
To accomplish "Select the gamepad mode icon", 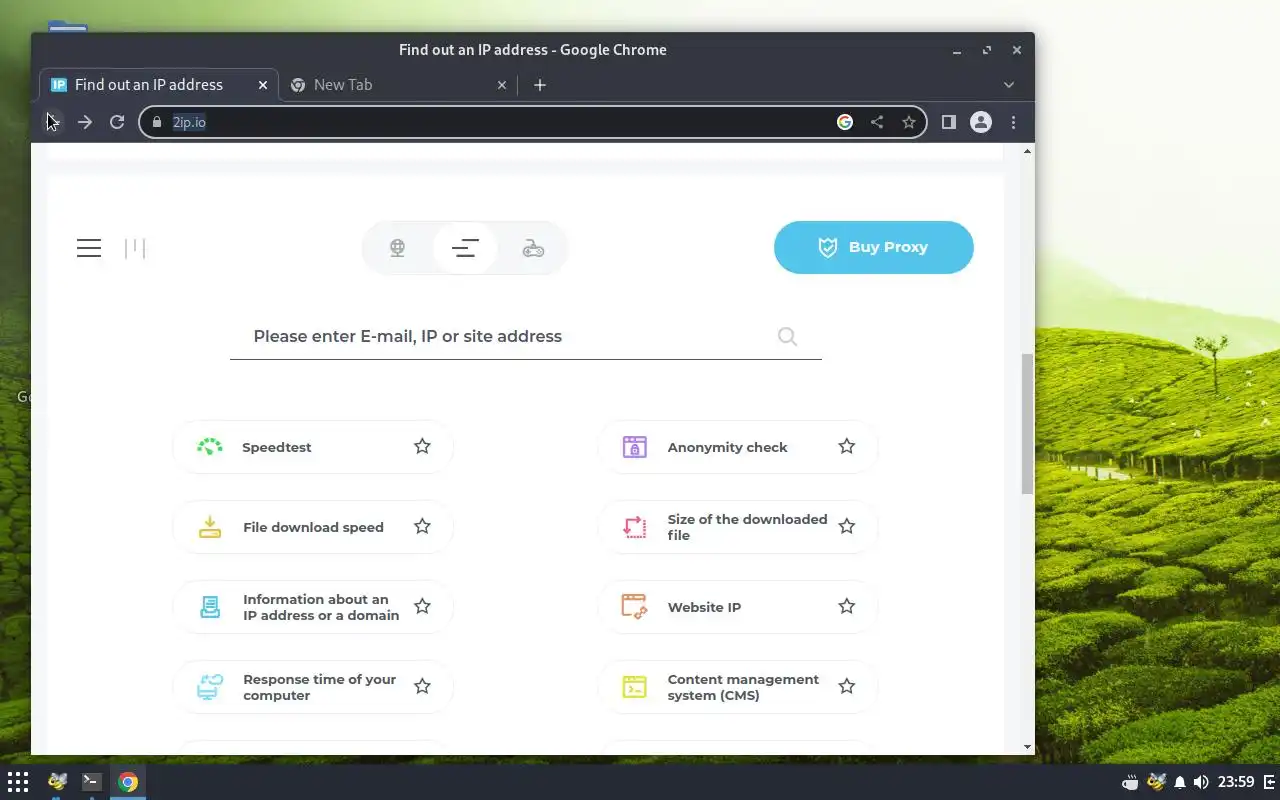I will (x=534, y=248).
